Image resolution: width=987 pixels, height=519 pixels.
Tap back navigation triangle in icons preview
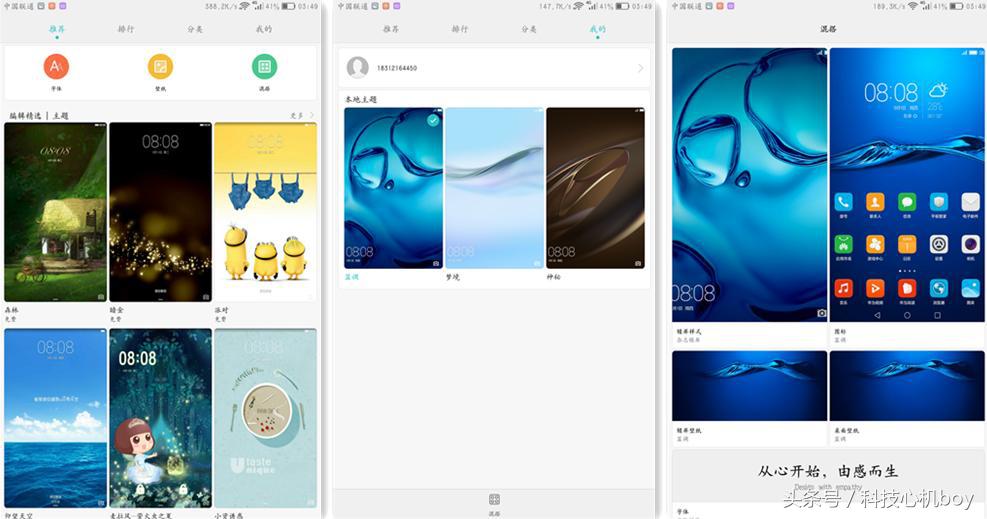pyautogui.click(x=877, y=315)
